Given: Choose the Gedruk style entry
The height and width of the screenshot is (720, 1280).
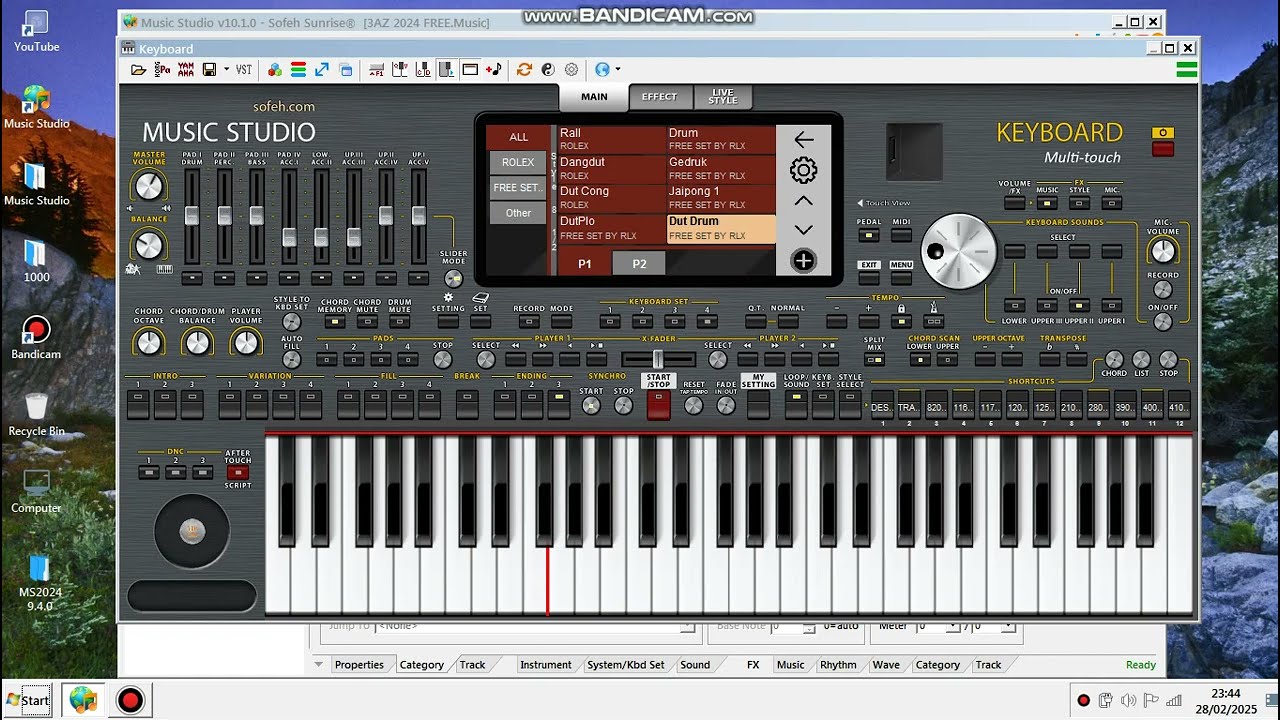Looking at the screenshot, I should (x=721, y=168).
